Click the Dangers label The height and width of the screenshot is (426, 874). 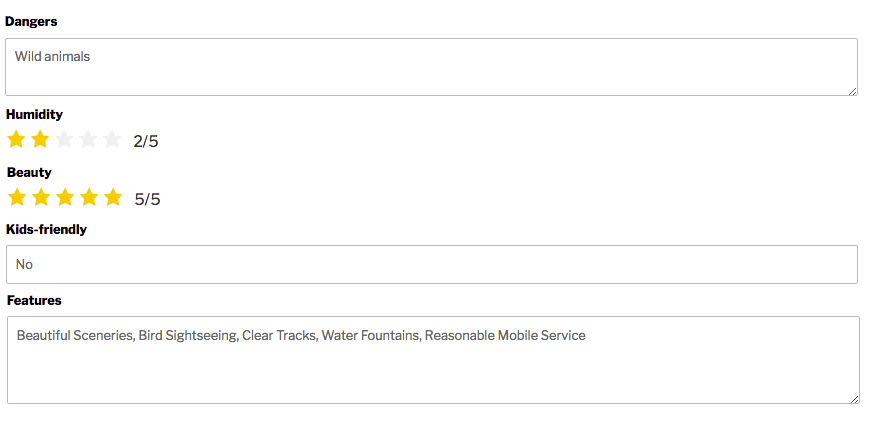(31, 21)
